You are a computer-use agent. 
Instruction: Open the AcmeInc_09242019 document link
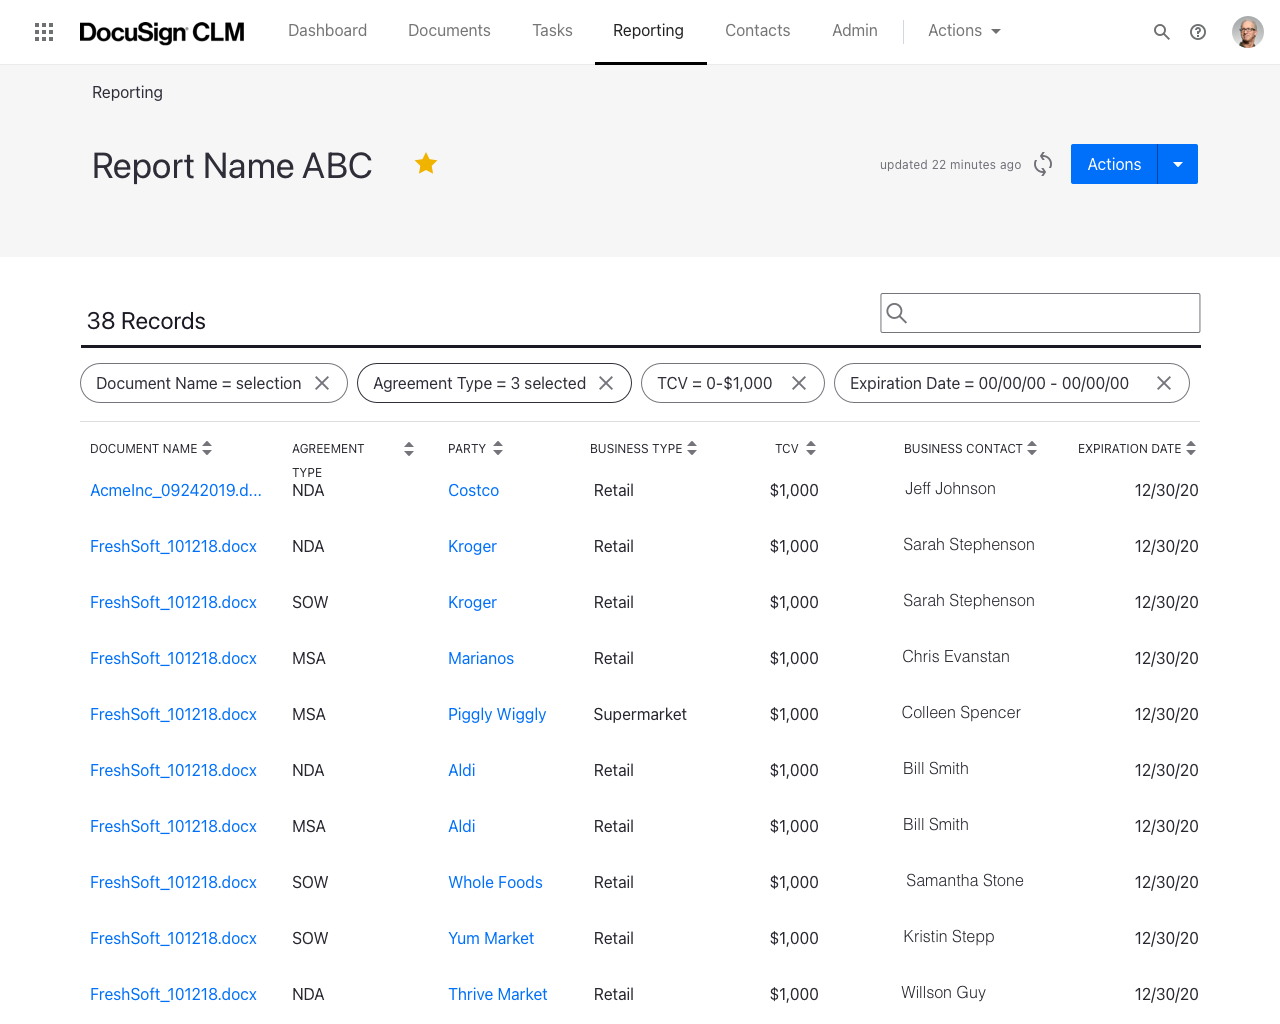[176, 490]
